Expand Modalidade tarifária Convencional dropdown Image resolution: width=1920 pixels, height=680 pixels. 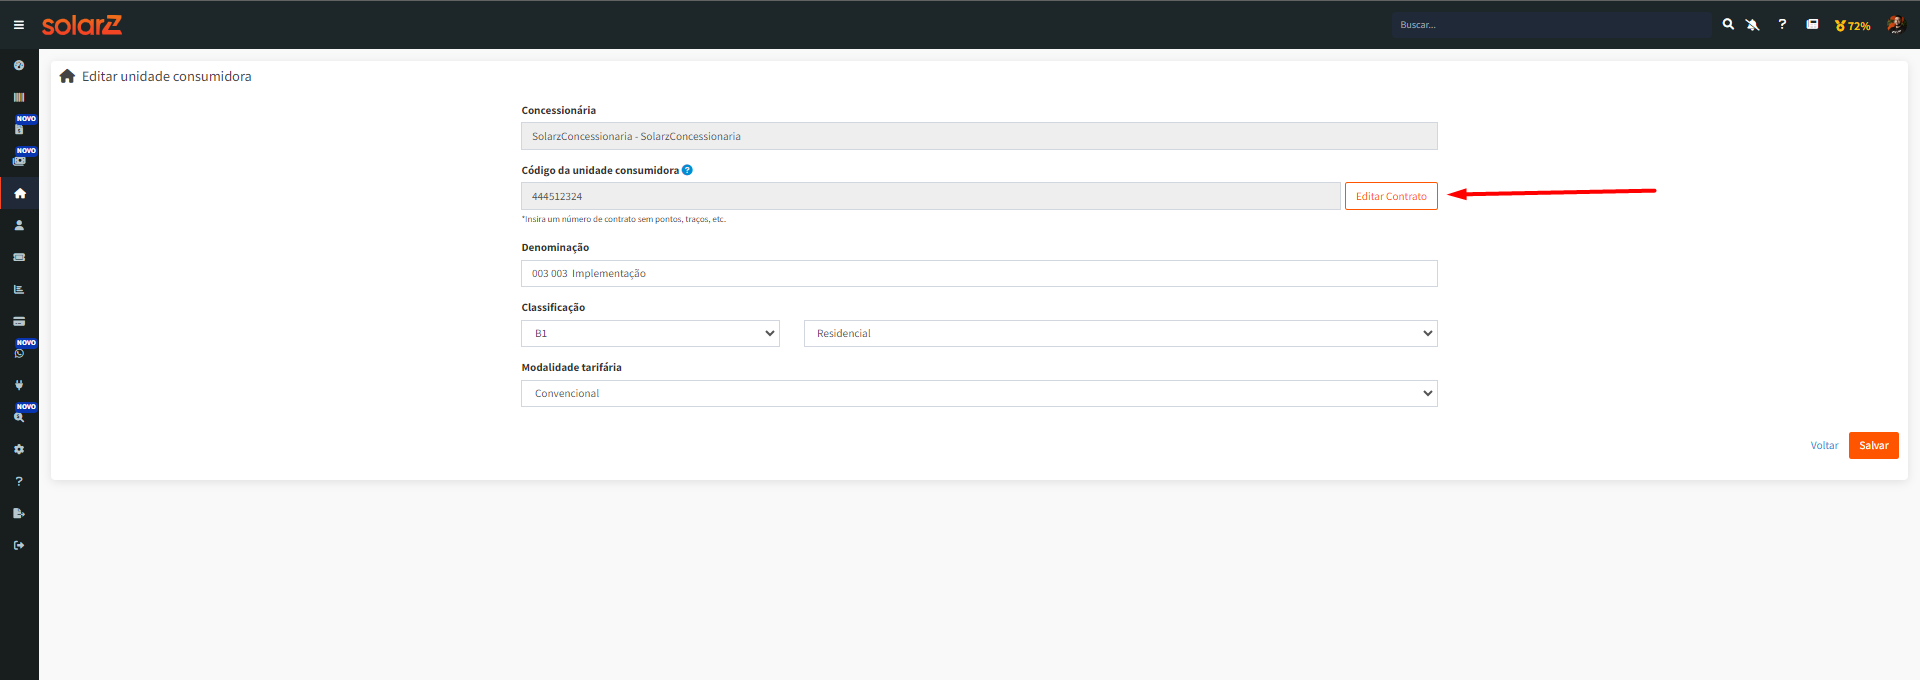tap(979, 393)
